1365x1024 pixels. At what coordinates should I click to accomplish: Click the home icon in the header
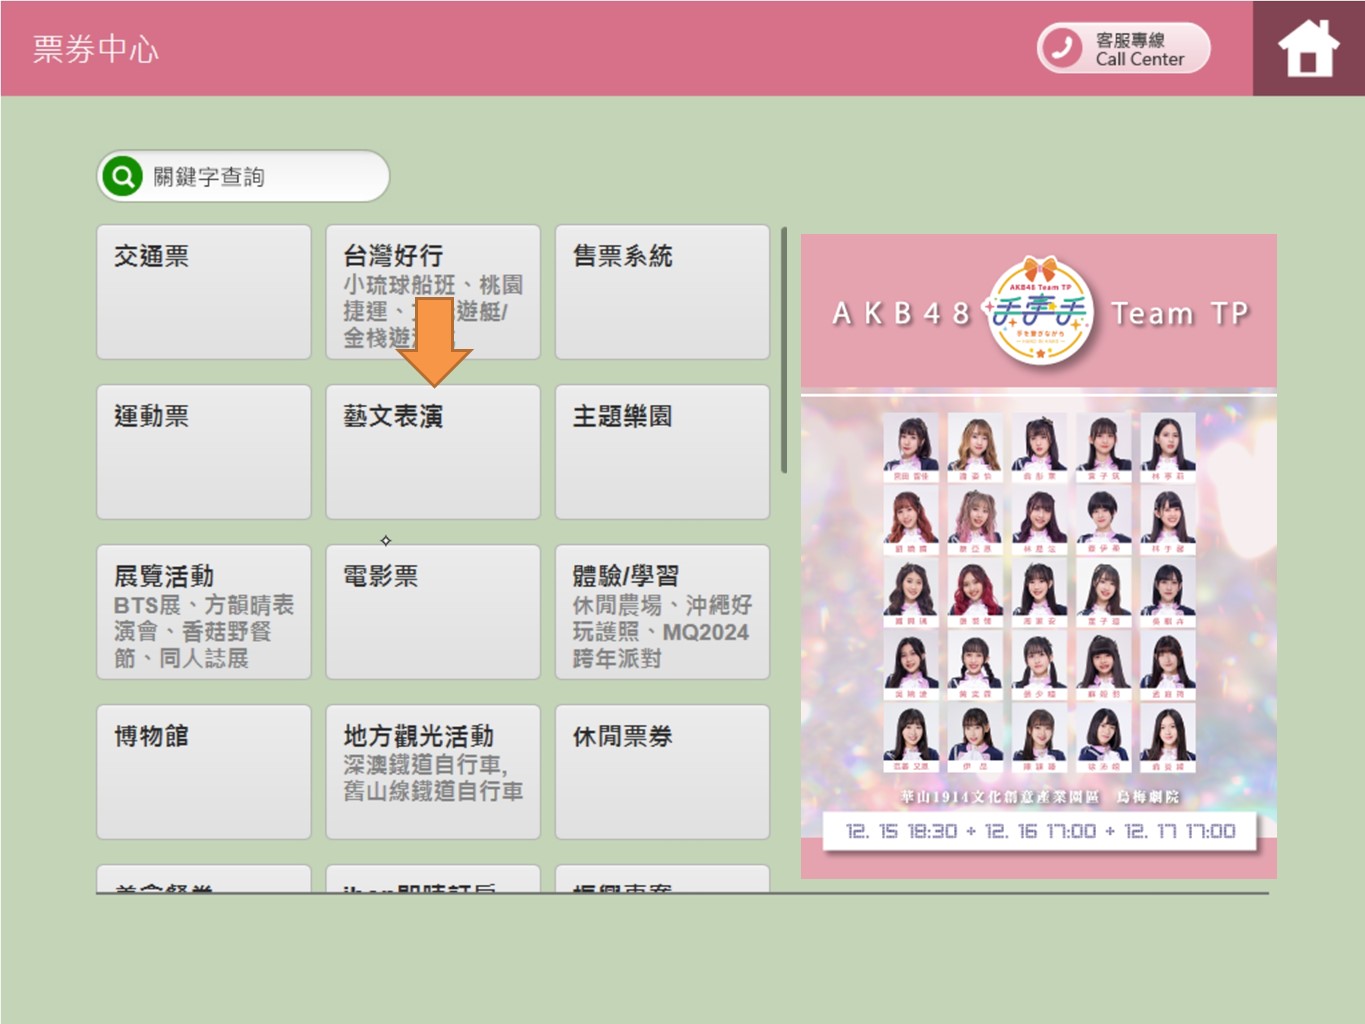coord(1308,48)
